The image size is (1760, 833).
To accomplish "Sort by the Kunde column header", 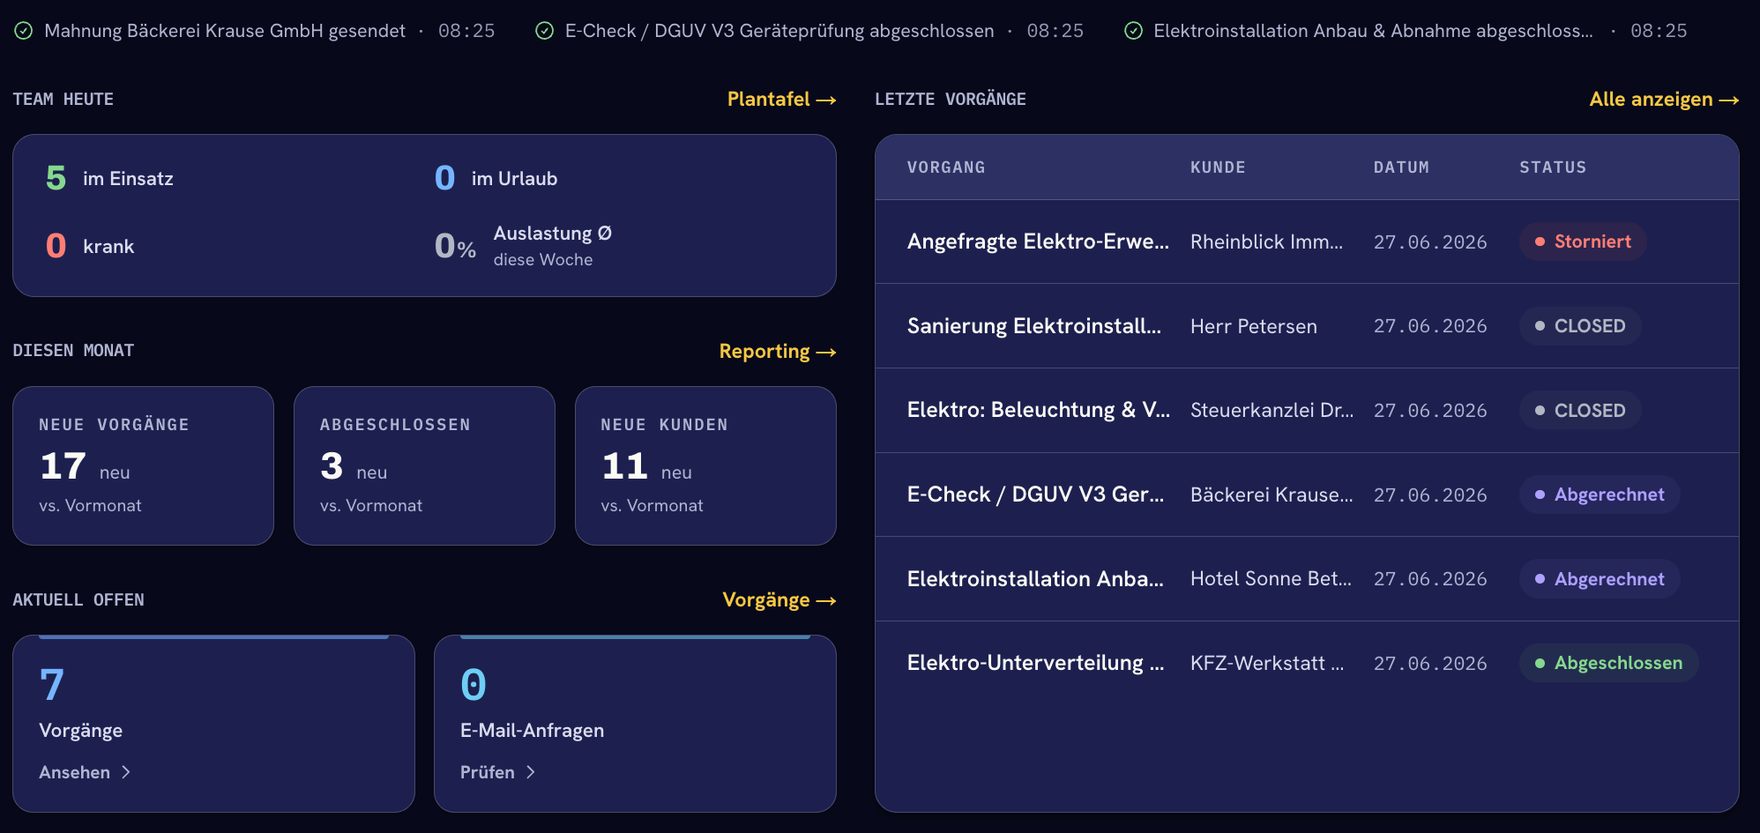I will tap(1218, 167).
